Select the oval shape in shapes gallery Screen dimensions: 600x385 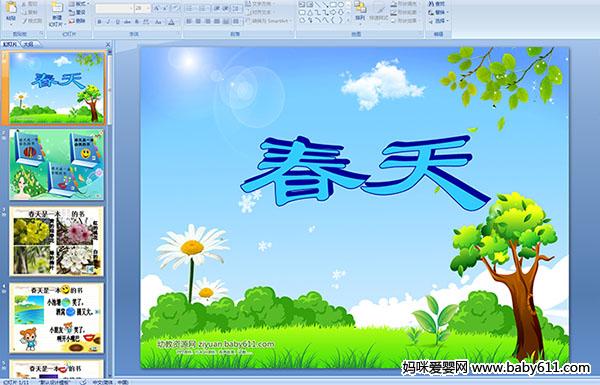point(341,5)
